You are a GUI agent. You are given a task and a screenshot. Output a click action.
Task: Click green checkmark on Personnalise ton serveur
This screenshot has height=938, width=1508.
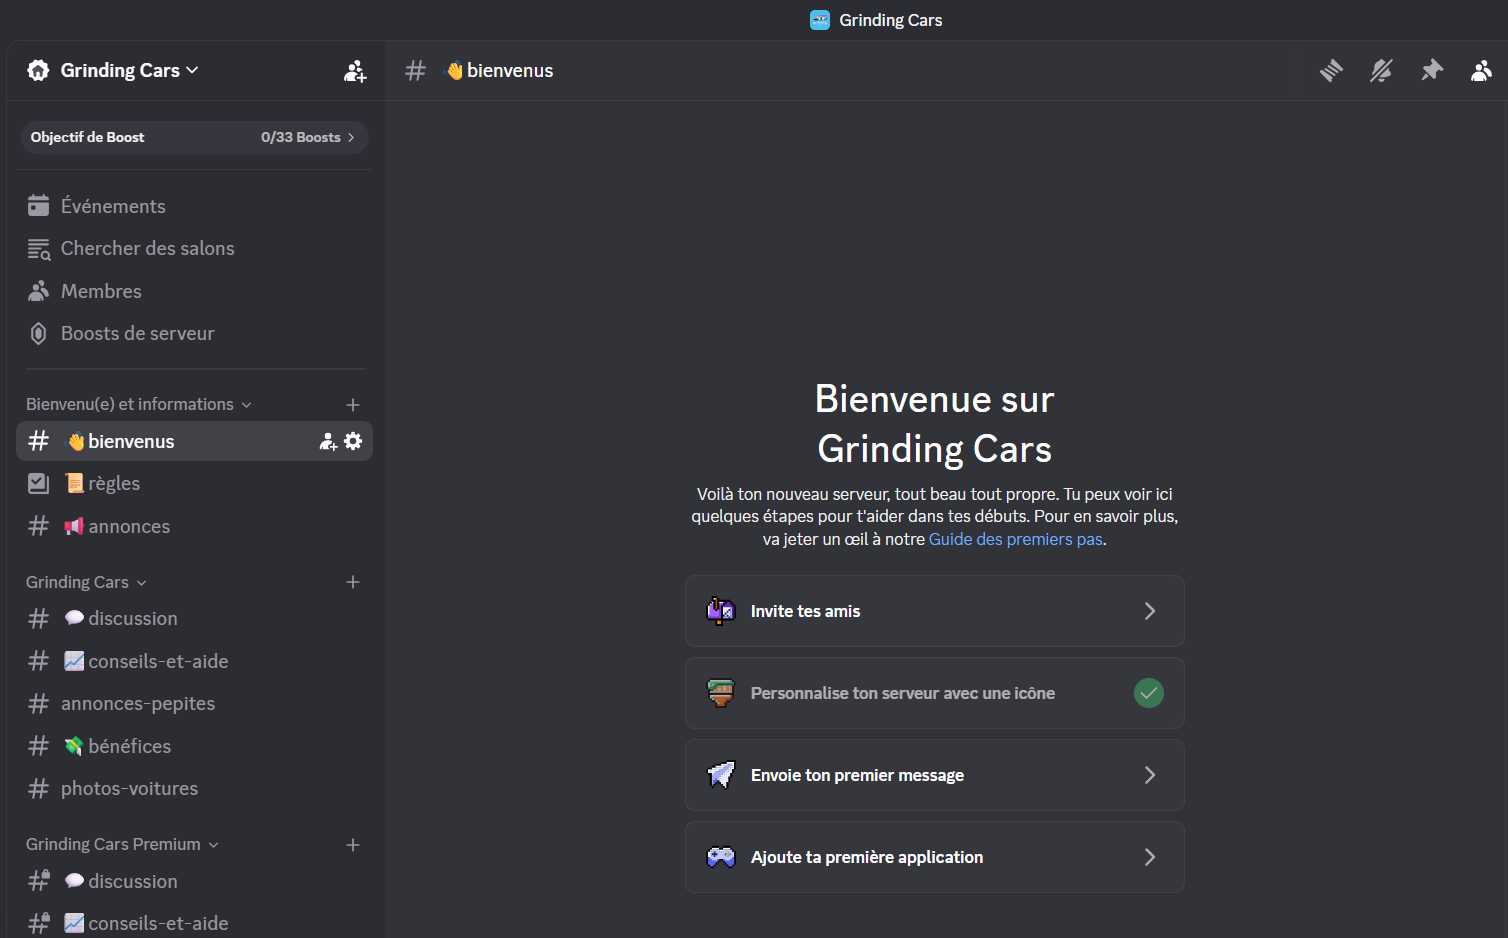tap(1149, 693)
